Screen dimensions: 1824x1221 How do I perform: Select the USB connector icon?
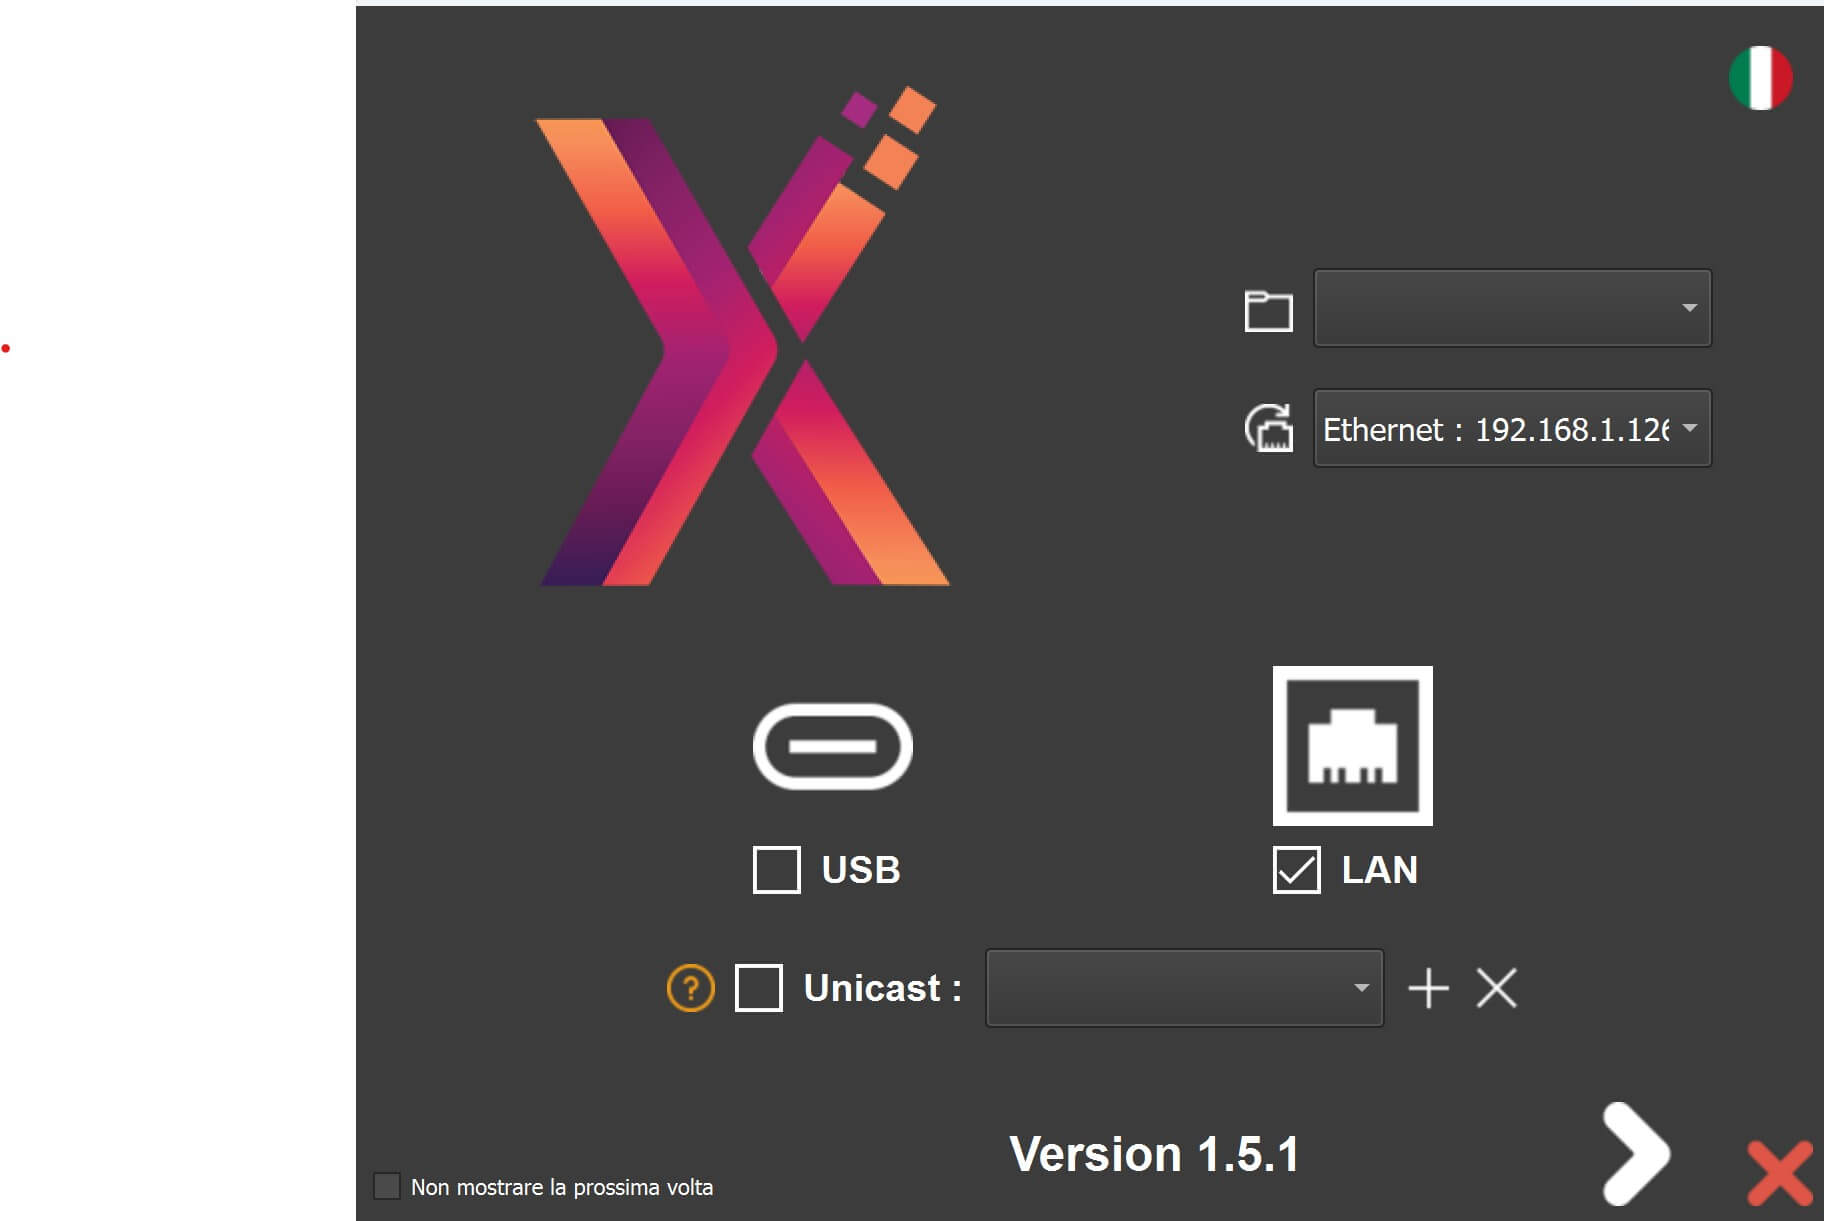point(832,747)
